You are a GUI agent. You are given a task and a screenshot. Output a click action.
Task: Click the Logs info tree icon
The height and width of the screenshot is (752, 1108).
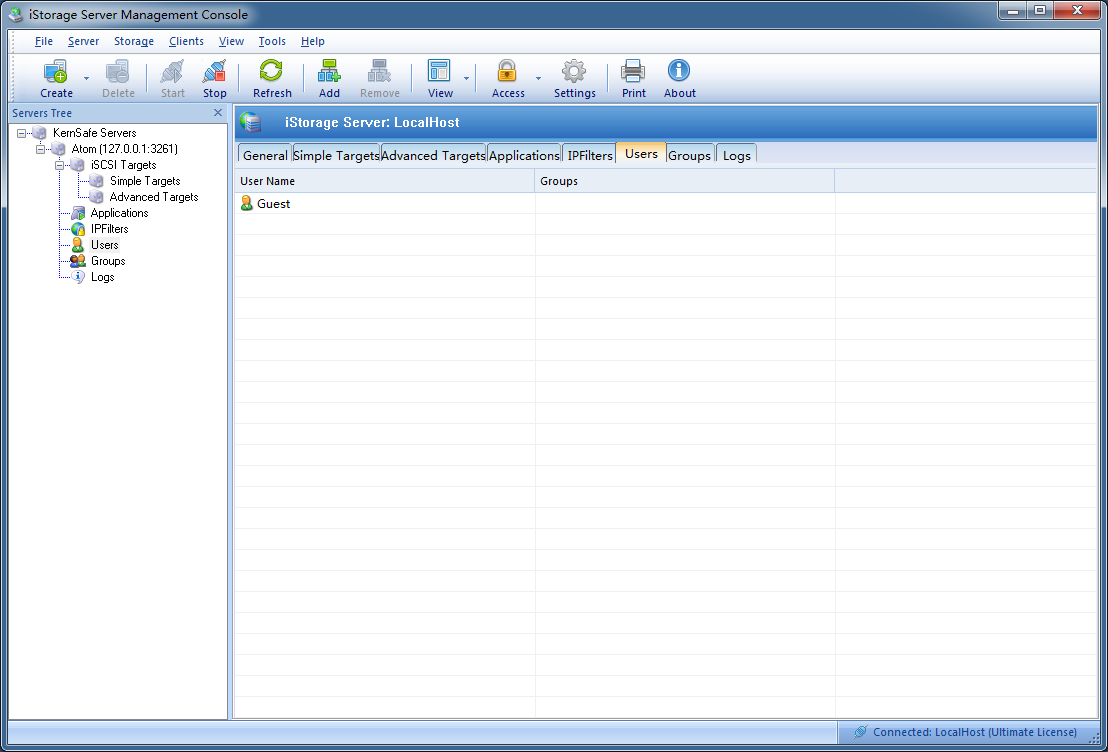(78, 277)
